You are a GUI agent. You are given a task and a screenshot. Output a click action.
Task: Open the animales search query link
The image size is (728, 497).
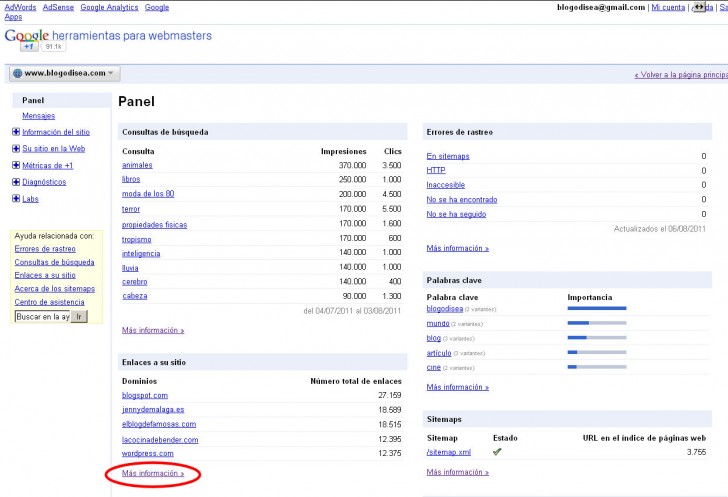(x=137, y=165)
